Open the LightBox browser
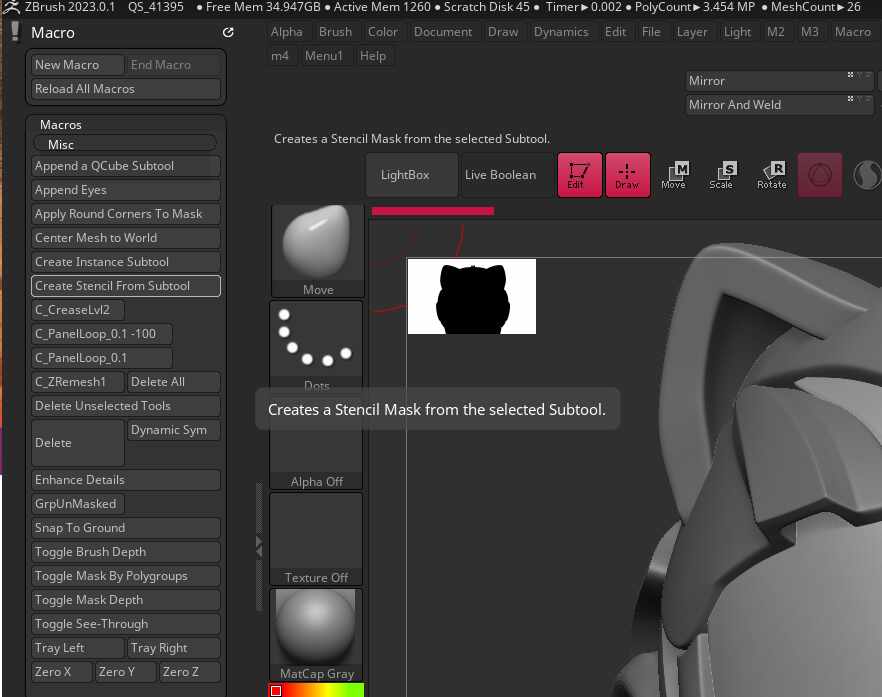 412,175
